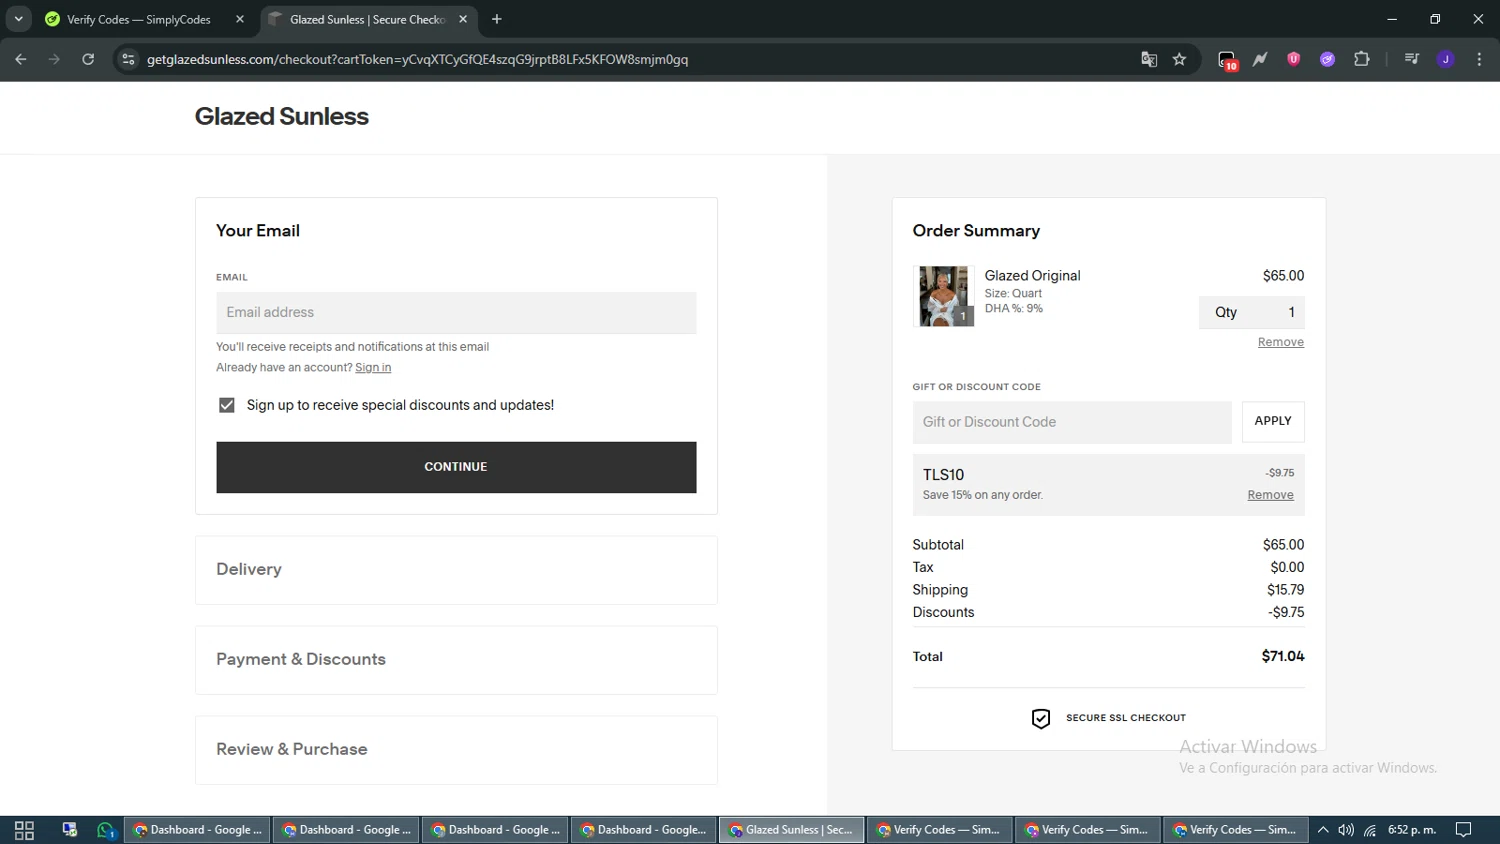Open Chrome three-dot menu

point(1479,59)
